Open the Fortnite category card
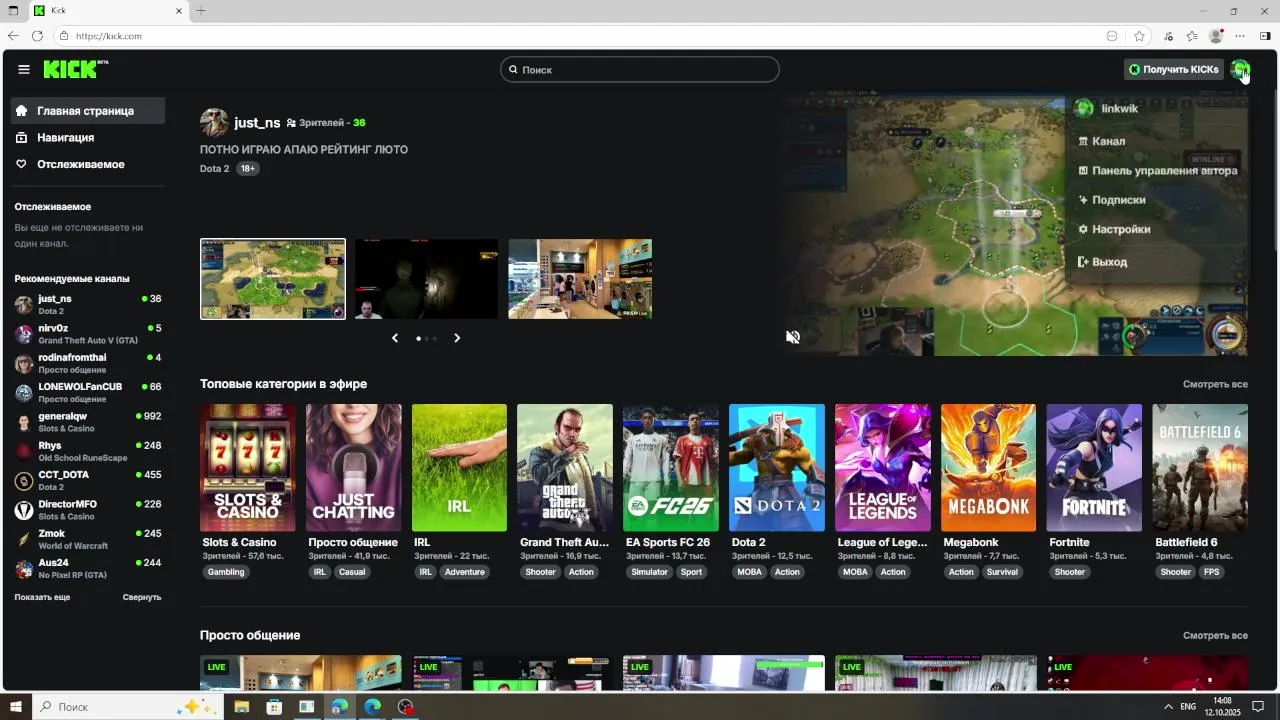This screenshot has width=1280, height=720. [1094, 468]
